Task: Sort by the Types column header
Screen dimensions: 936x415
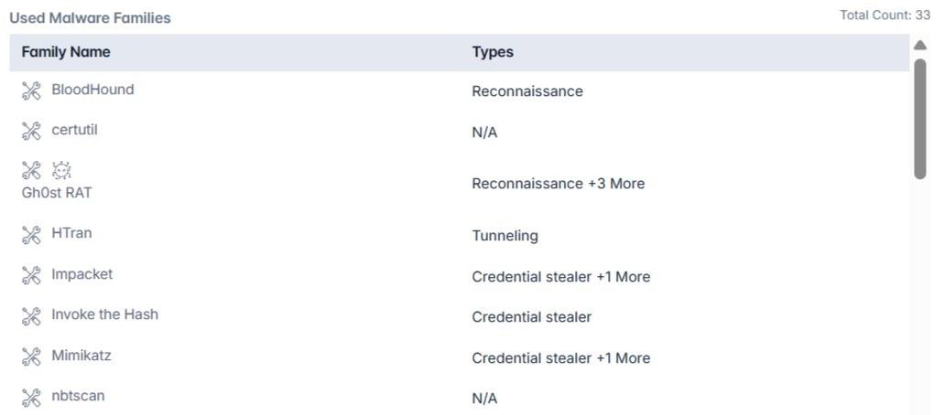Action: 493,52
